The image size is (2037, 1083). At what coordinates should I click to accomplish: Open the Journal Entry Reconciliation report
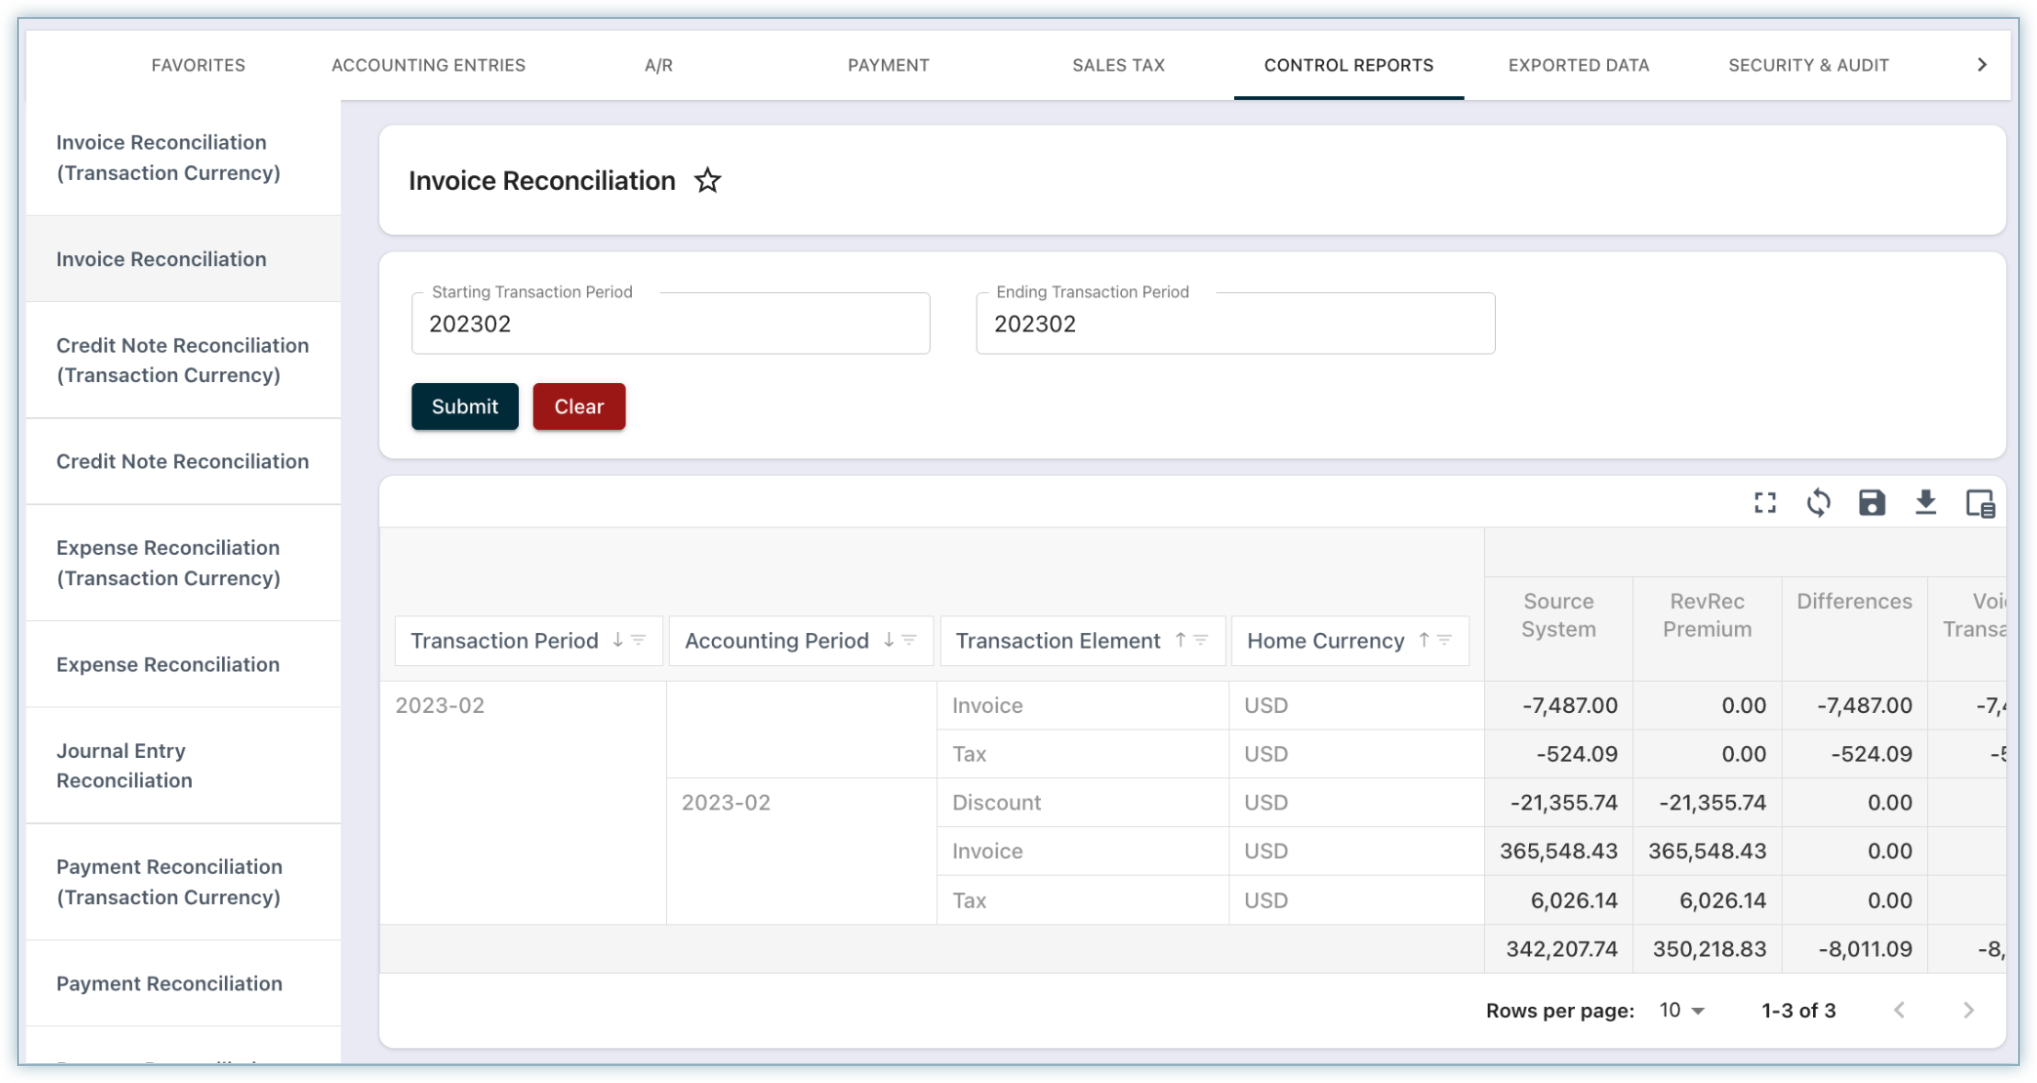124,765
